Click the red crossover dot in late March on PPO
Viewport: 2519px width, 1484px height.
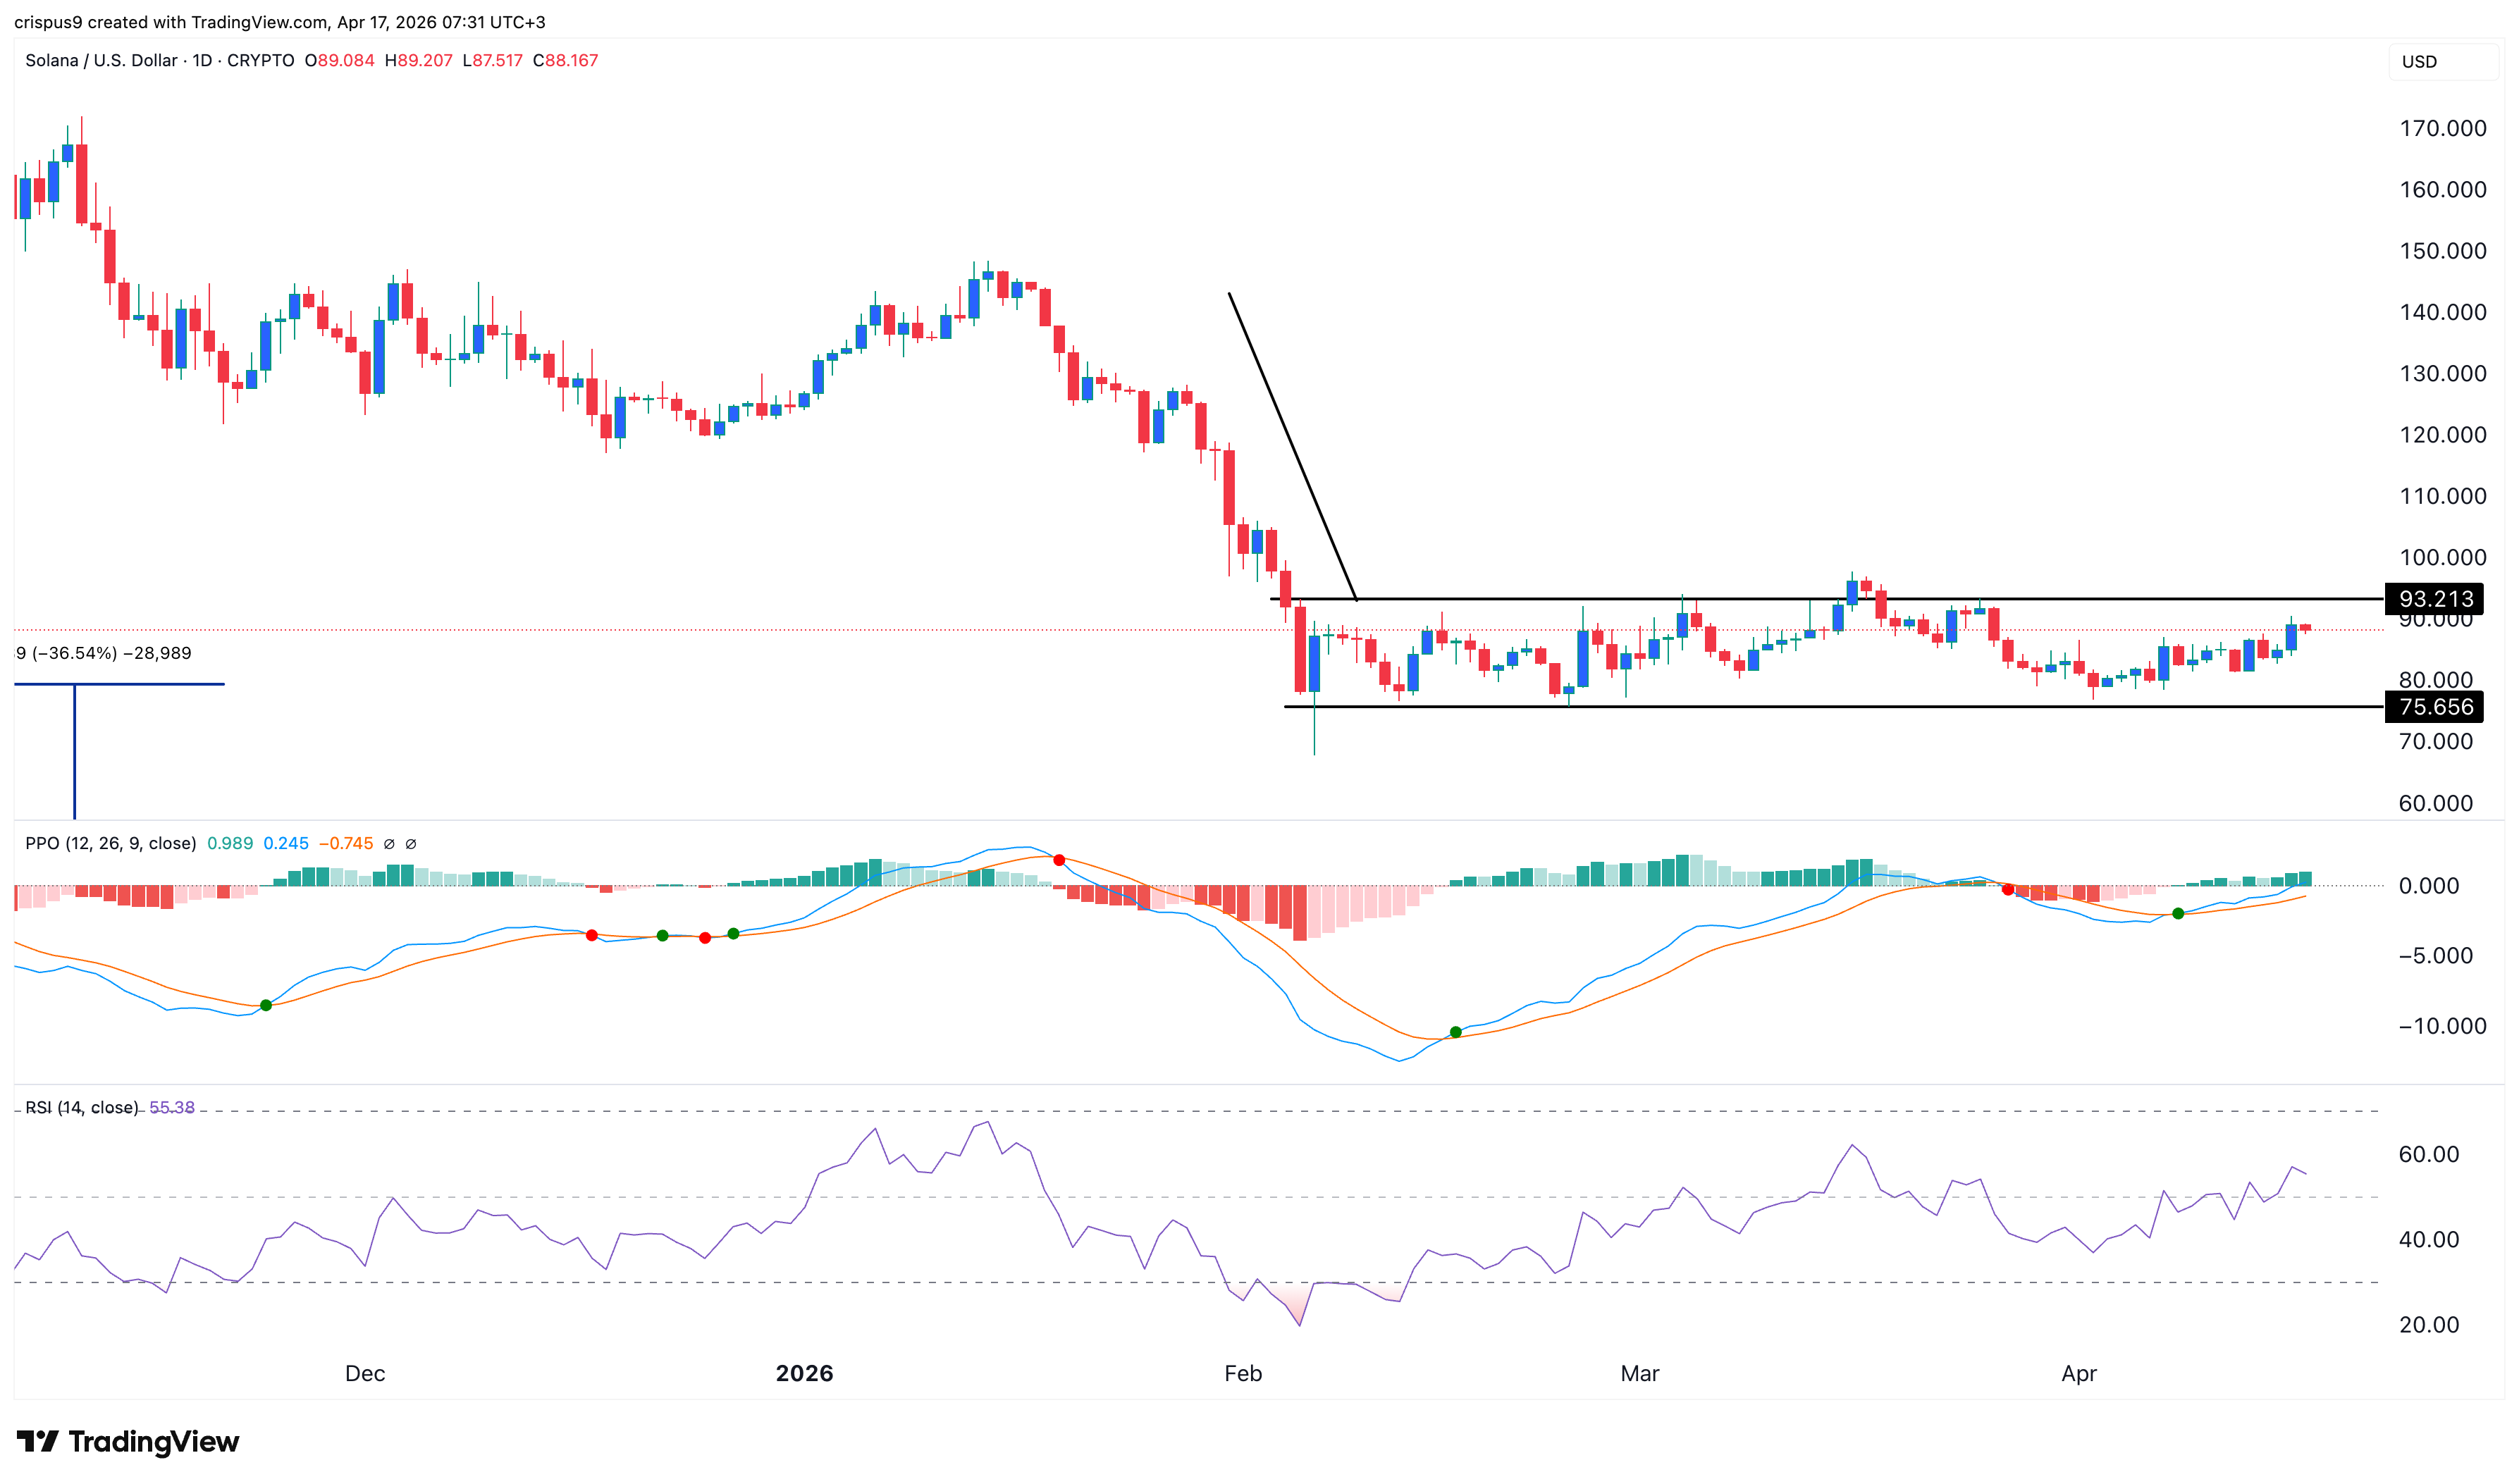point(2007,890)
